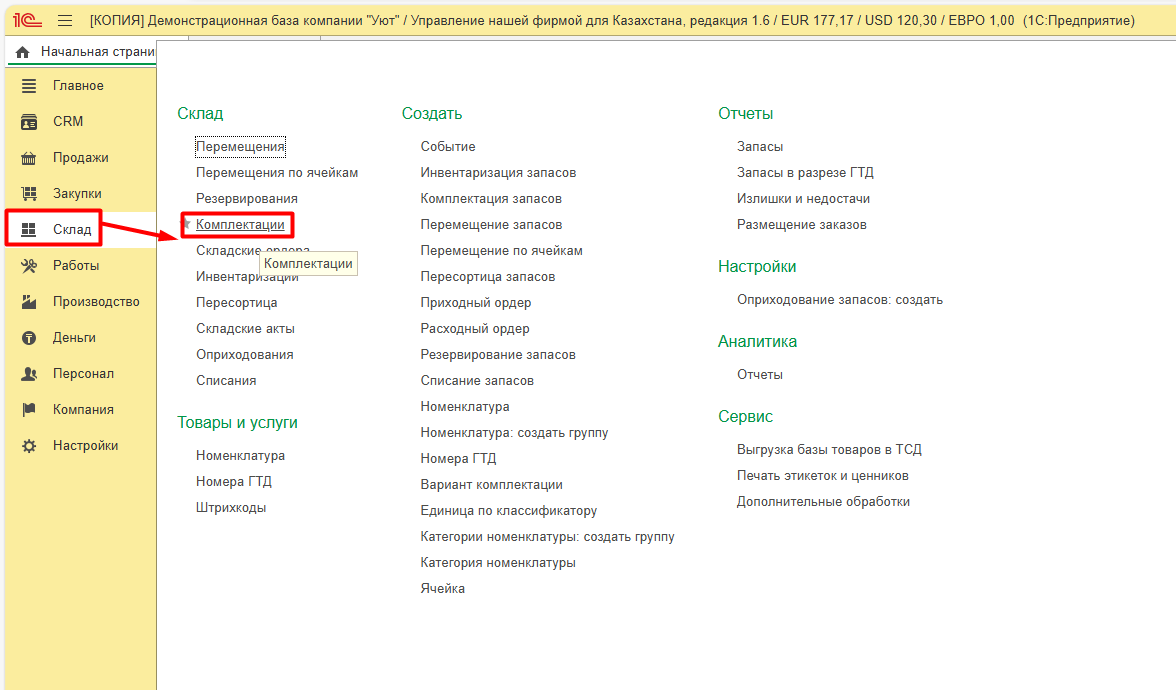Open the hamburger main menu

[x=65, y=20]
